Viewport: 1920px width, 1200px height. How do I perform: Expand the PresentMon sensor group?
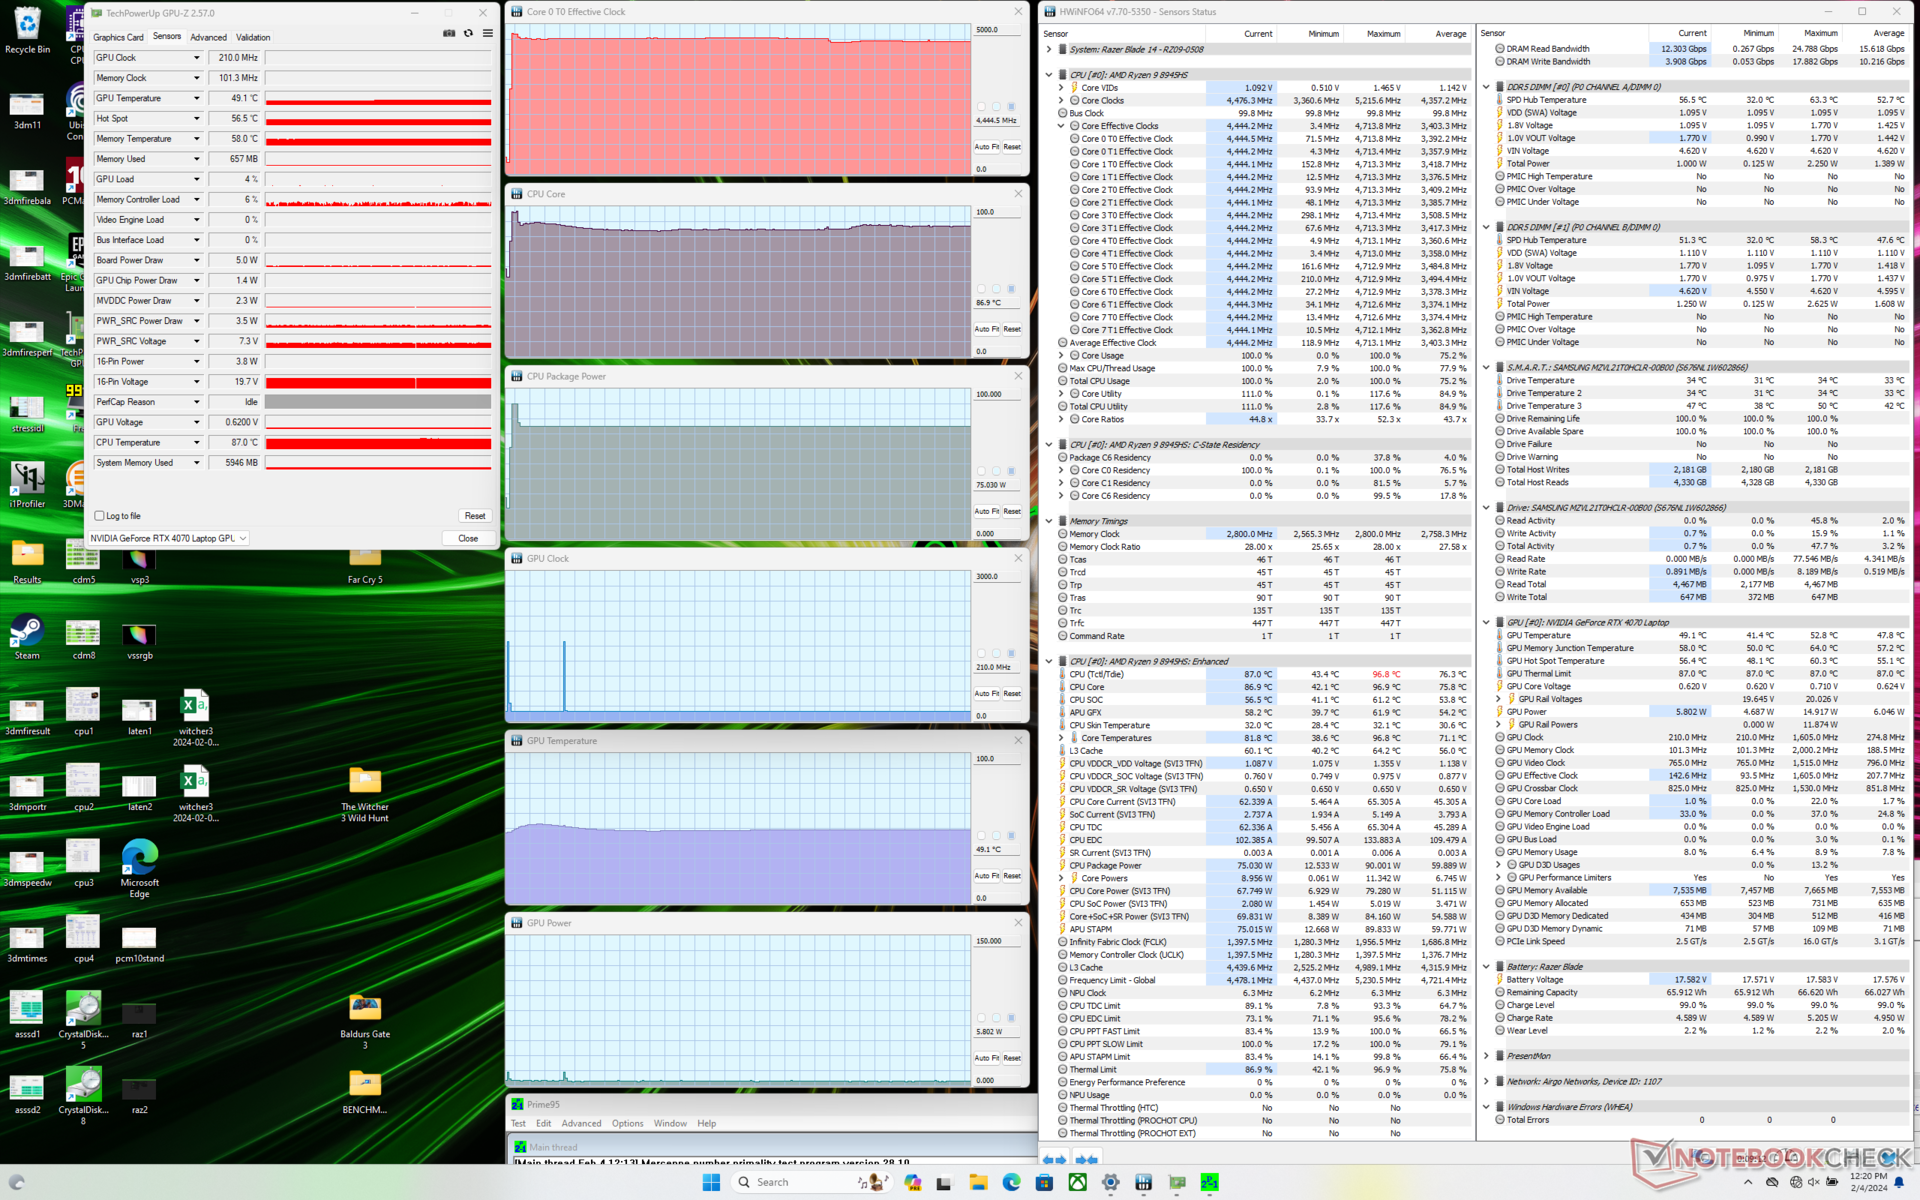[1487, 1056]
